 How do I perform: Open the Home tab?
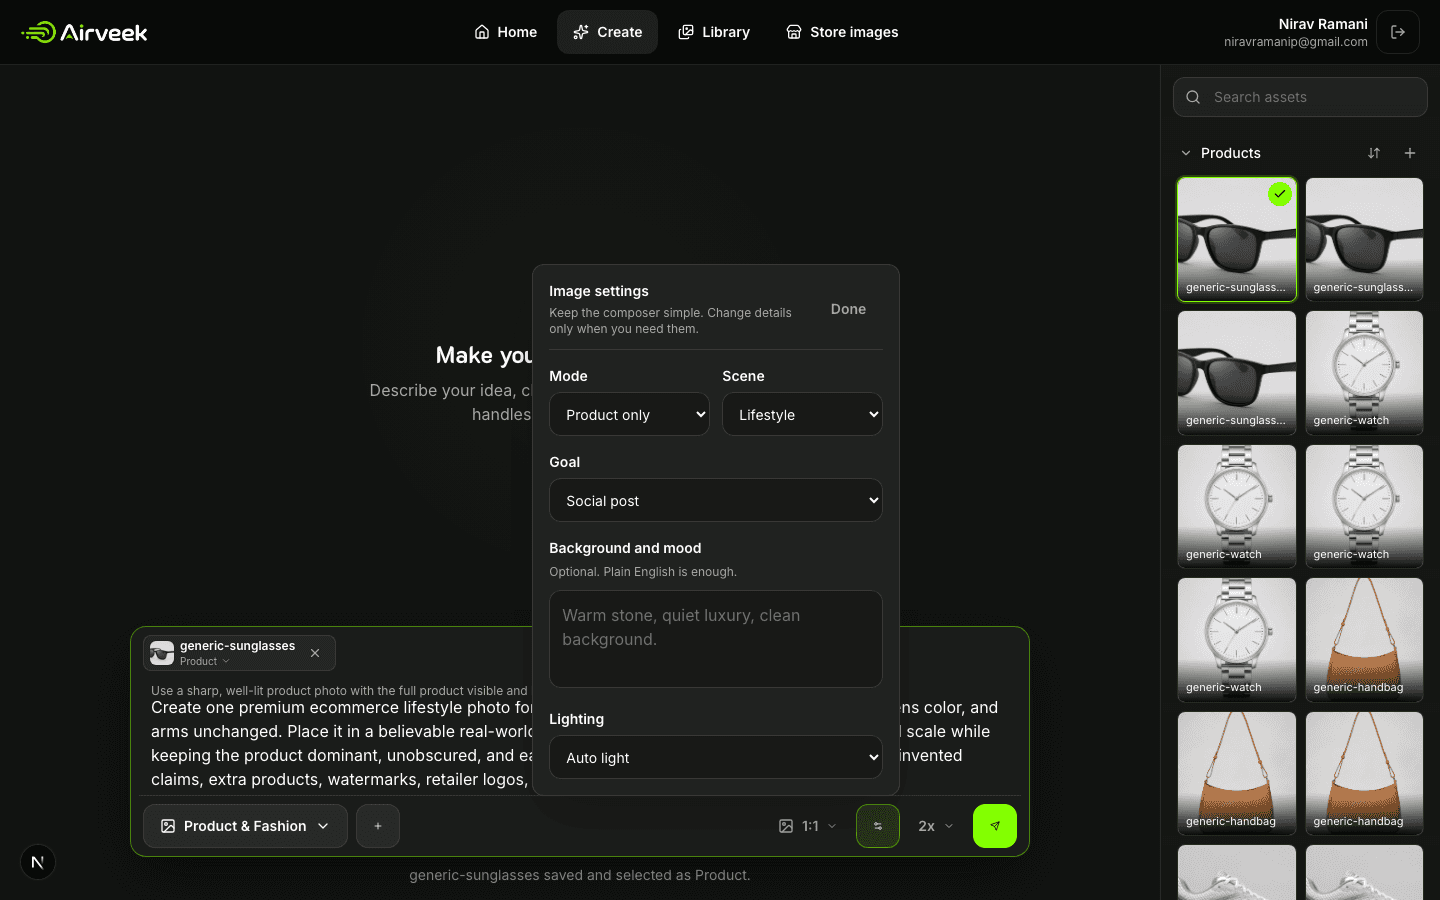(505, 32)
